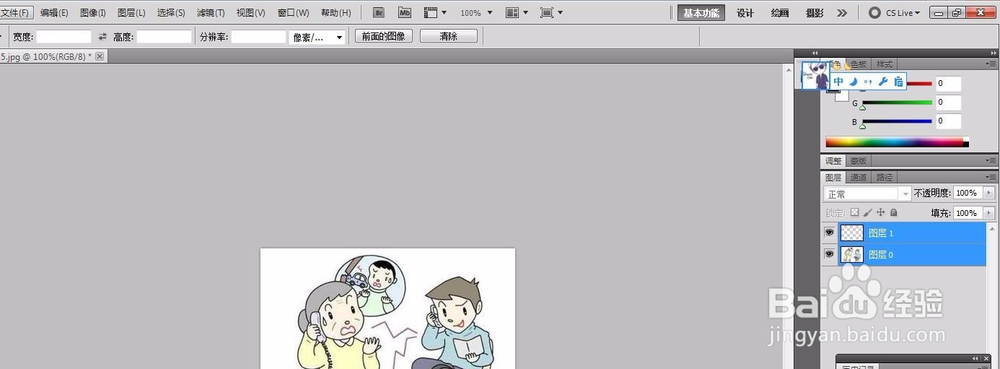Click the 前面的图像 button
1000x369 pixels.
coord(384,36)
